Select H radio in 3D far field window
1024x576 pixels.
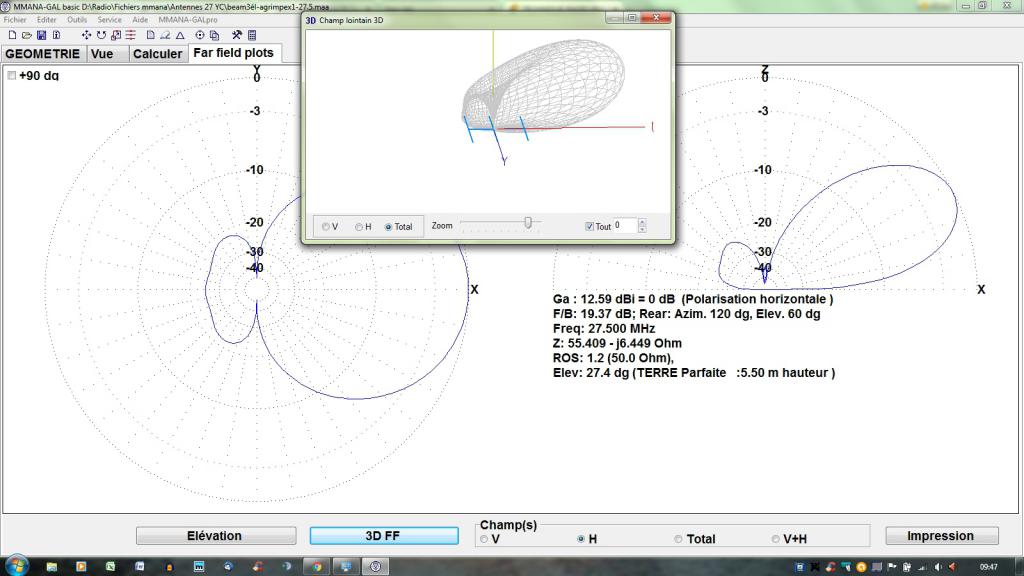point(359,227)
